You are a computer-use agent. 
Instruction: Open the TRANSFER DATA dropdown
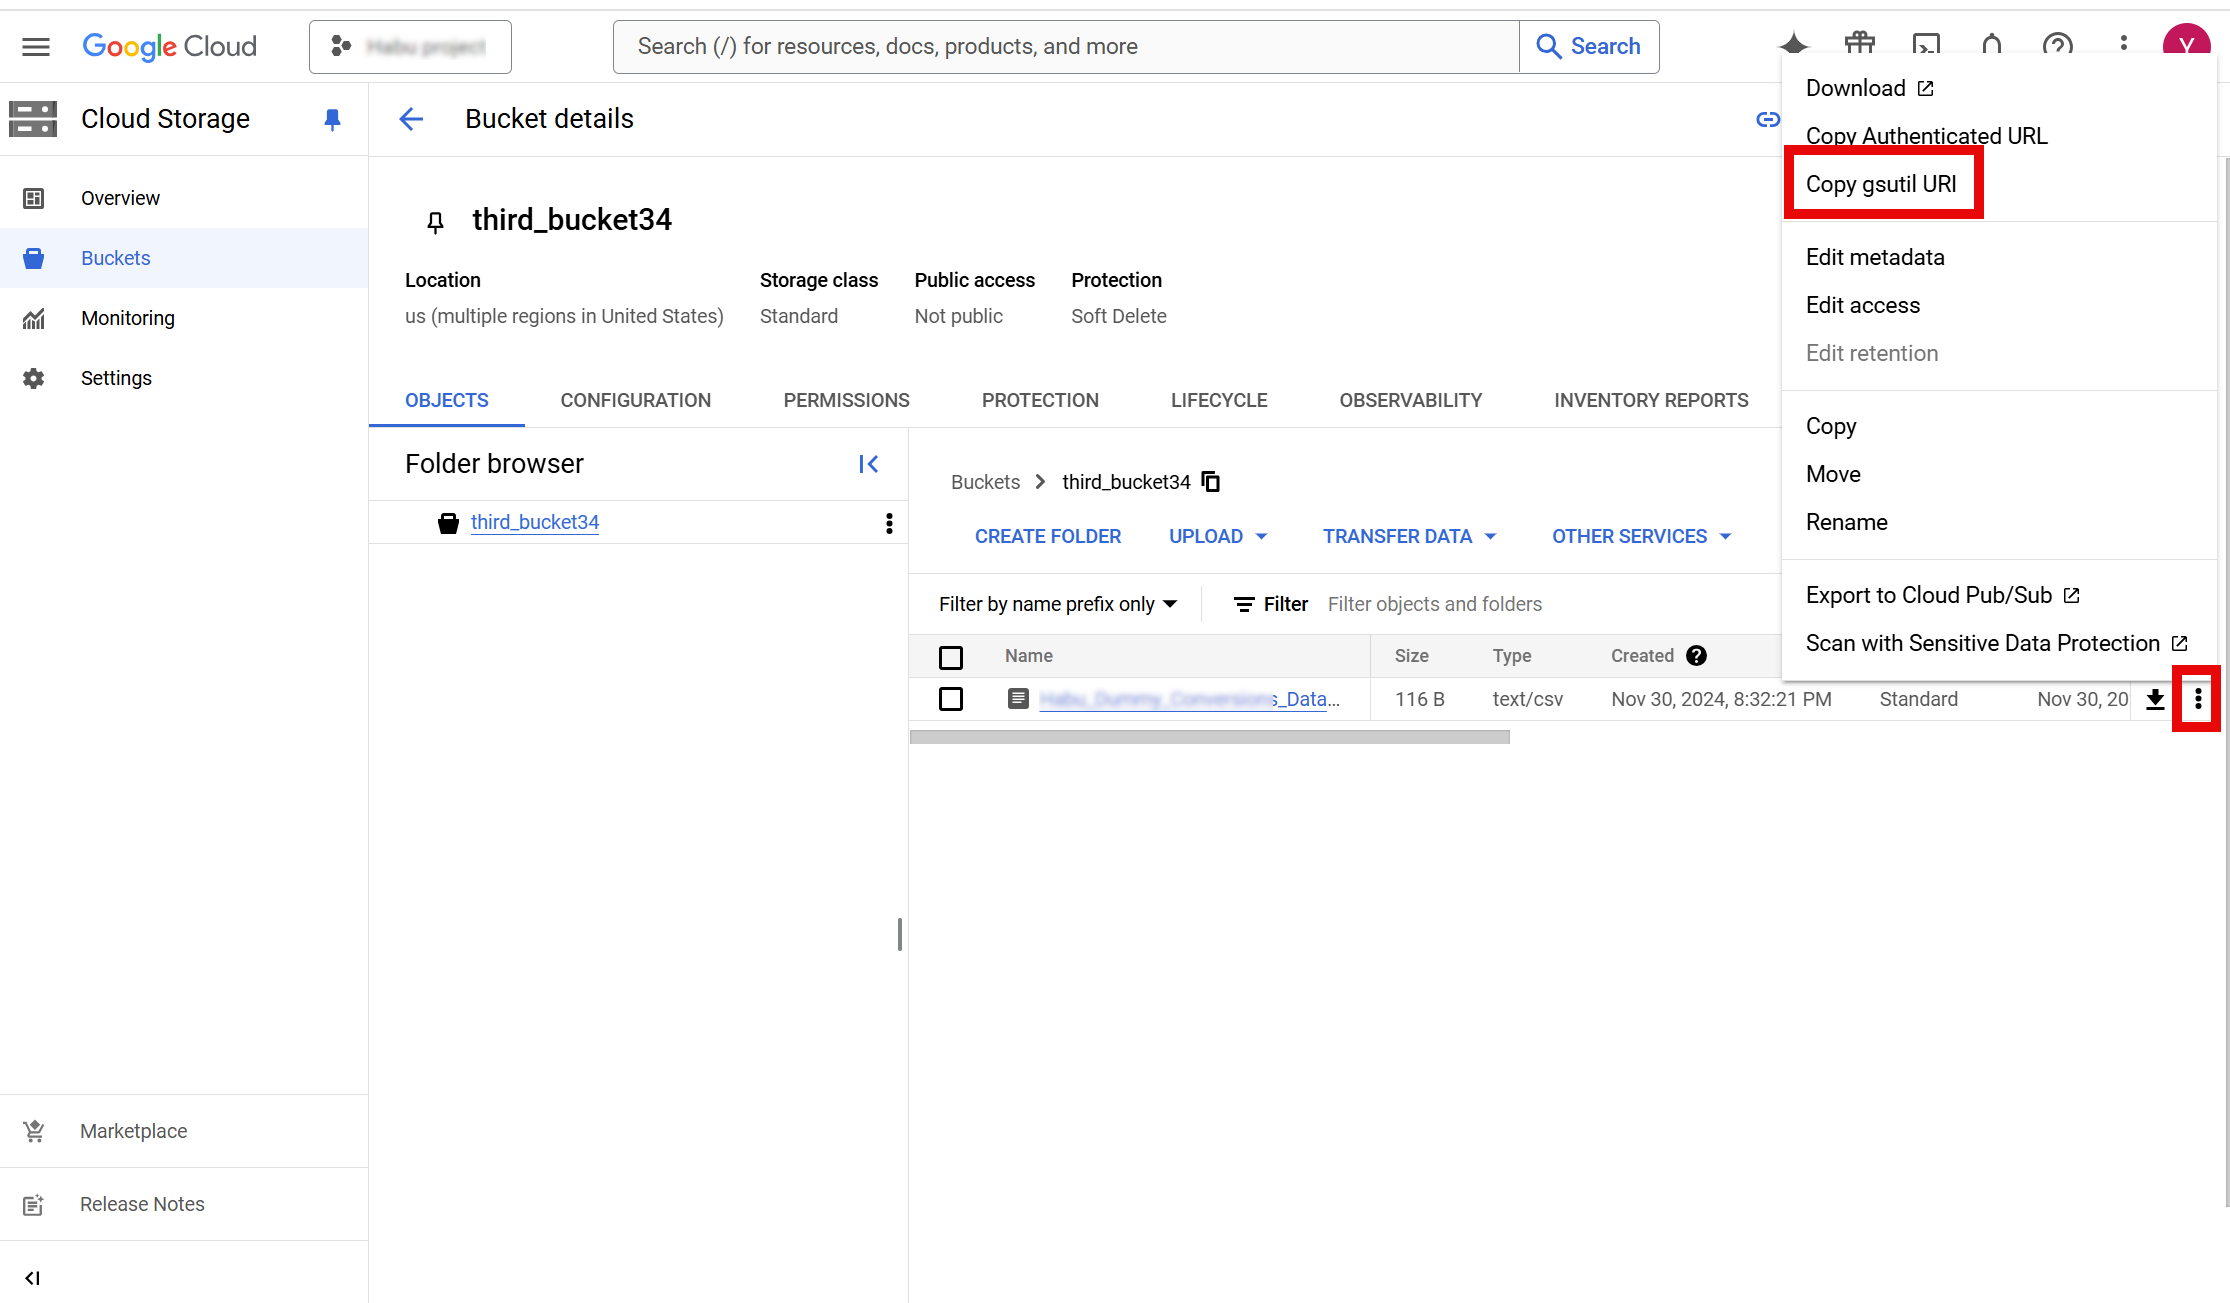pos(1409,537)
